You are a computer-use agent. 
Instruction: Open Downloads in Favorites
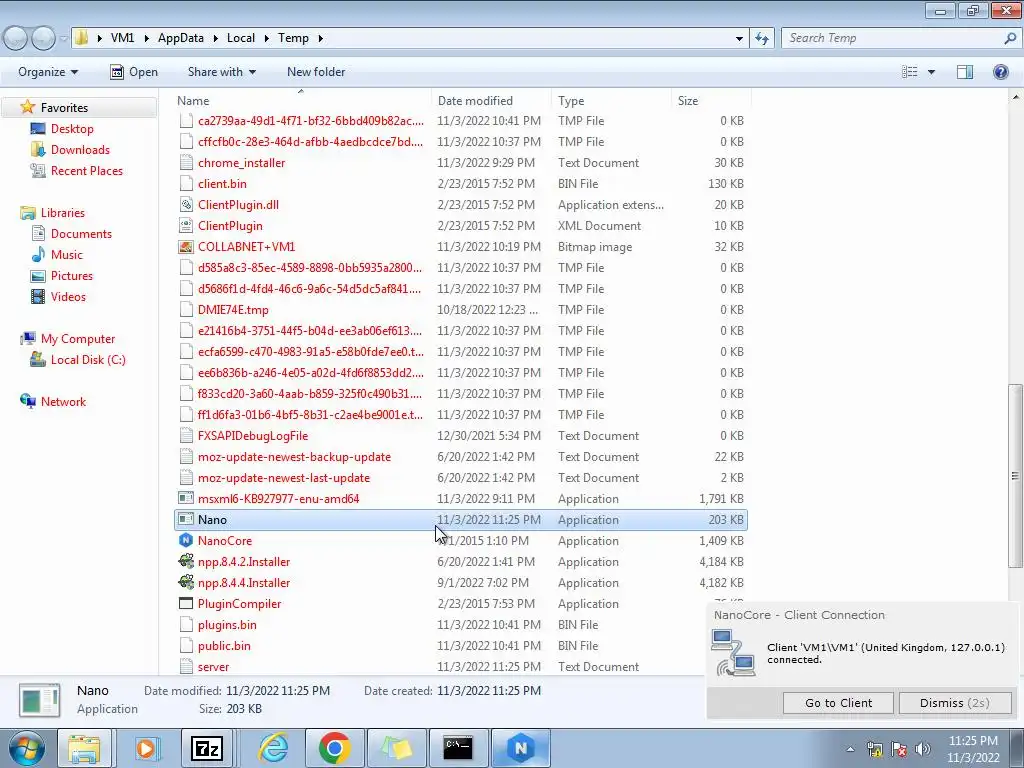[x=80, y=150]
